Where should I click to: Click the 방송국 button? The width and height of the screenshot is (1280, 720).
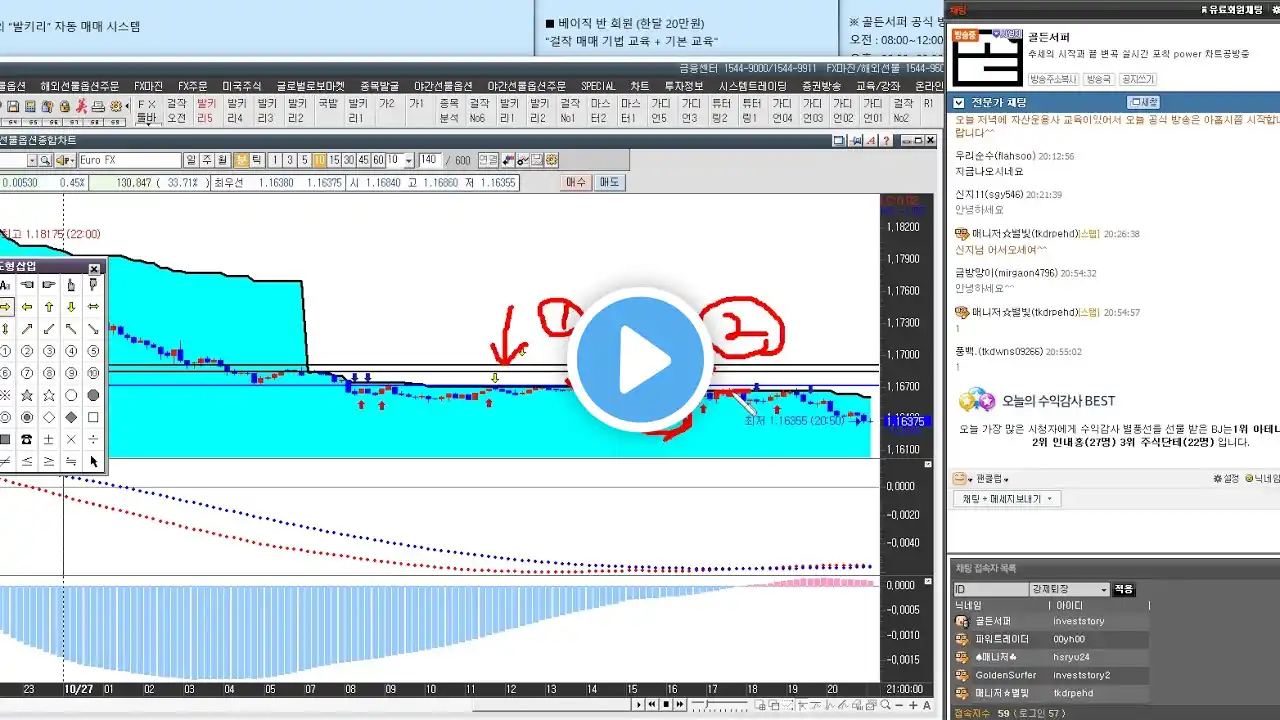point(1099,79)
